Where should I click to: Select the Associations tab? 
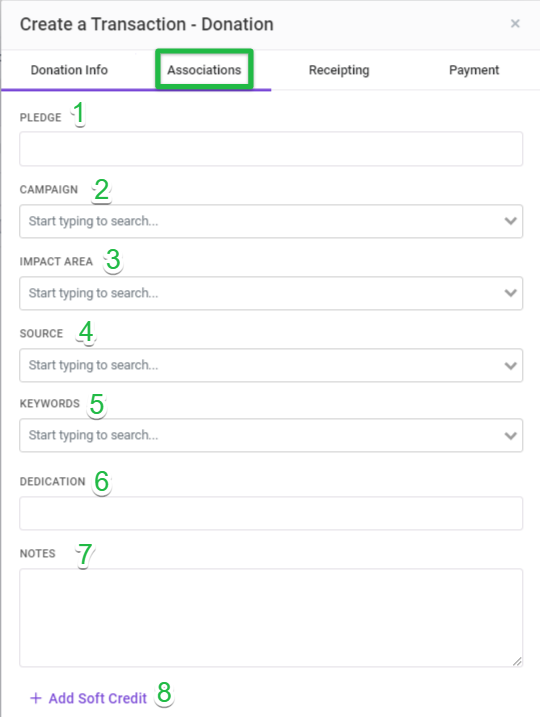coord(204,70)
